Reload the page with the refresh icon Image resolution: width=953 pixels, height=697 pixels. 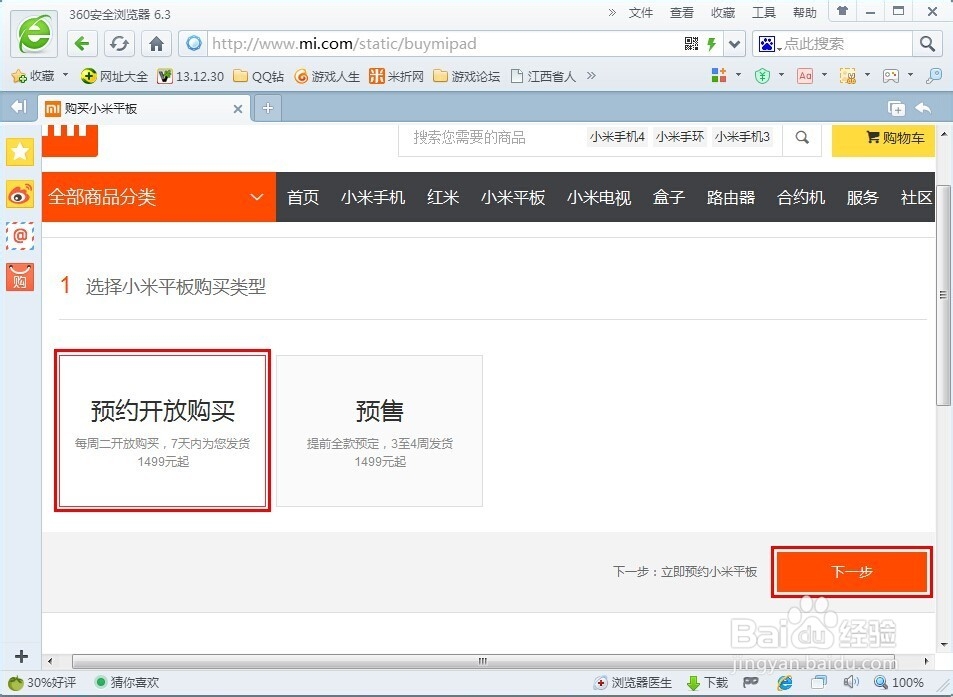click(119, 44)
